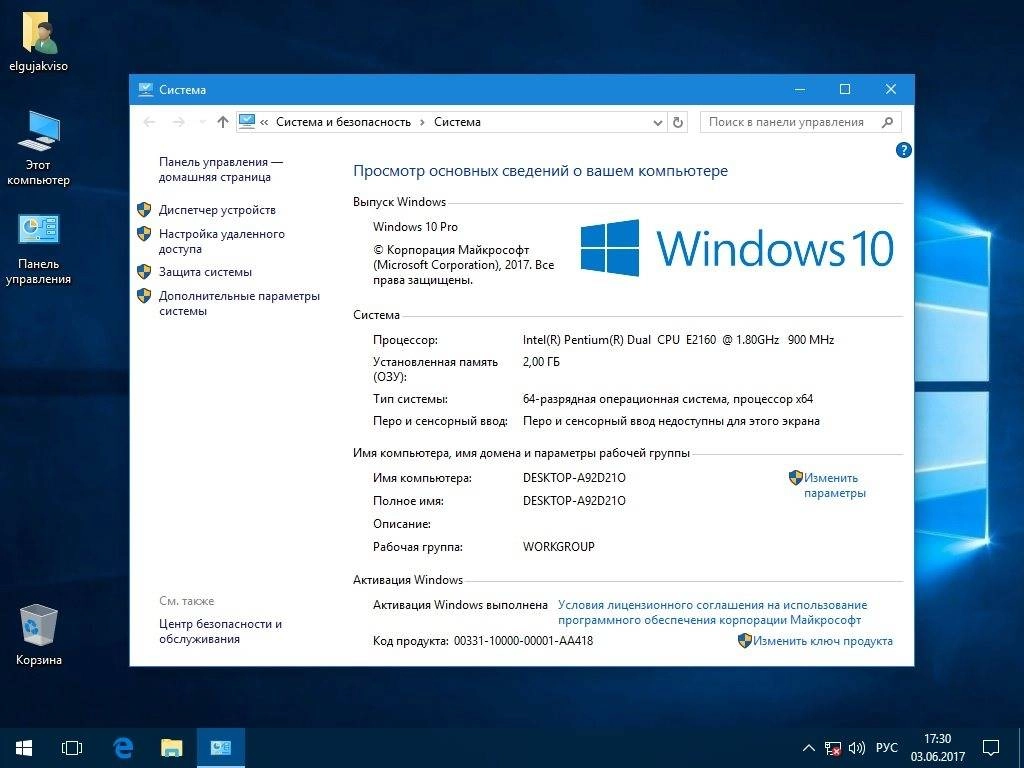
Task: Open Центр безопасности и обслуживания
Action: [x=220, y=631]
